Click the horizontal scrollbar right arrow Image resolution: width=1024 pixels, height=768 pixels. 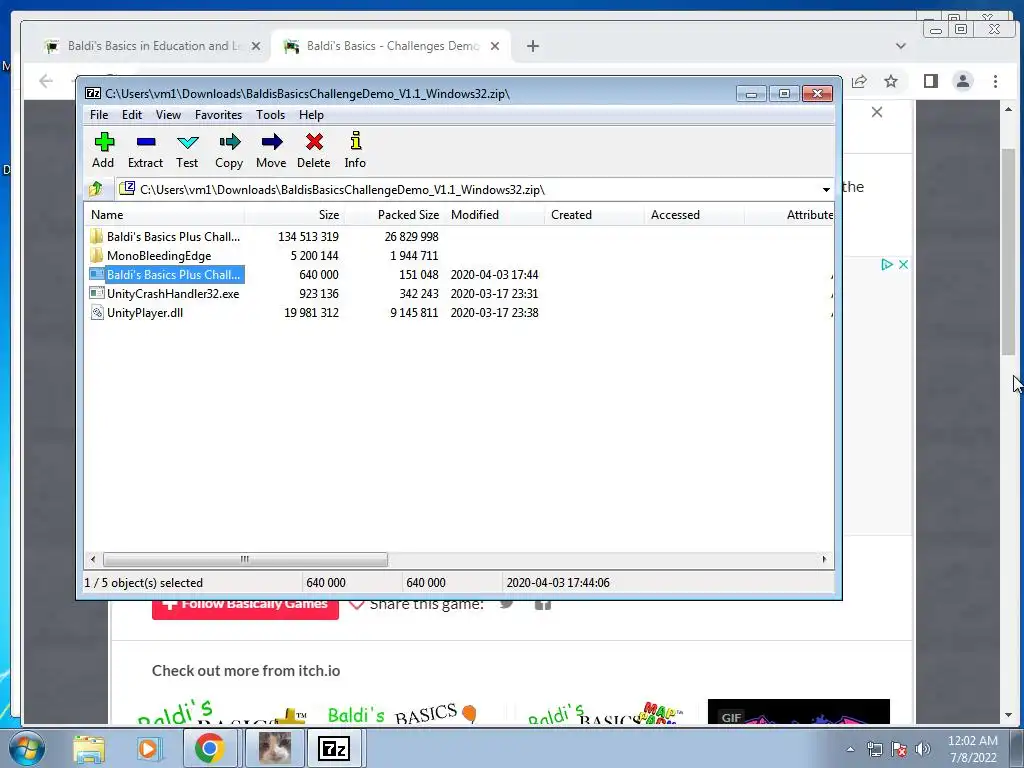pos(824,559)
